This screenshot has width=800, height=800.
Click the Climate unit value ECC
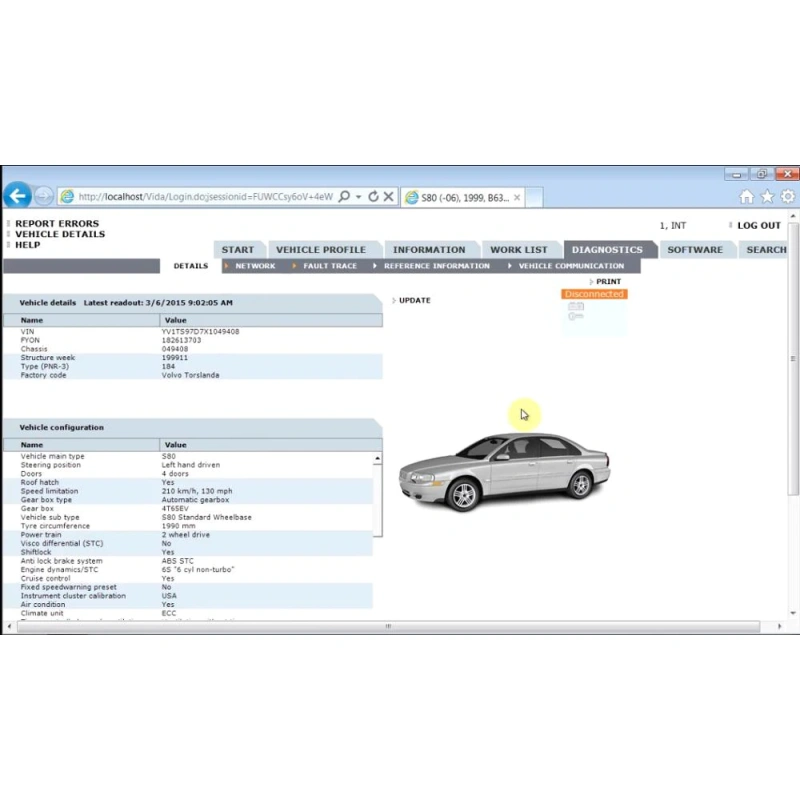point(168,613)
